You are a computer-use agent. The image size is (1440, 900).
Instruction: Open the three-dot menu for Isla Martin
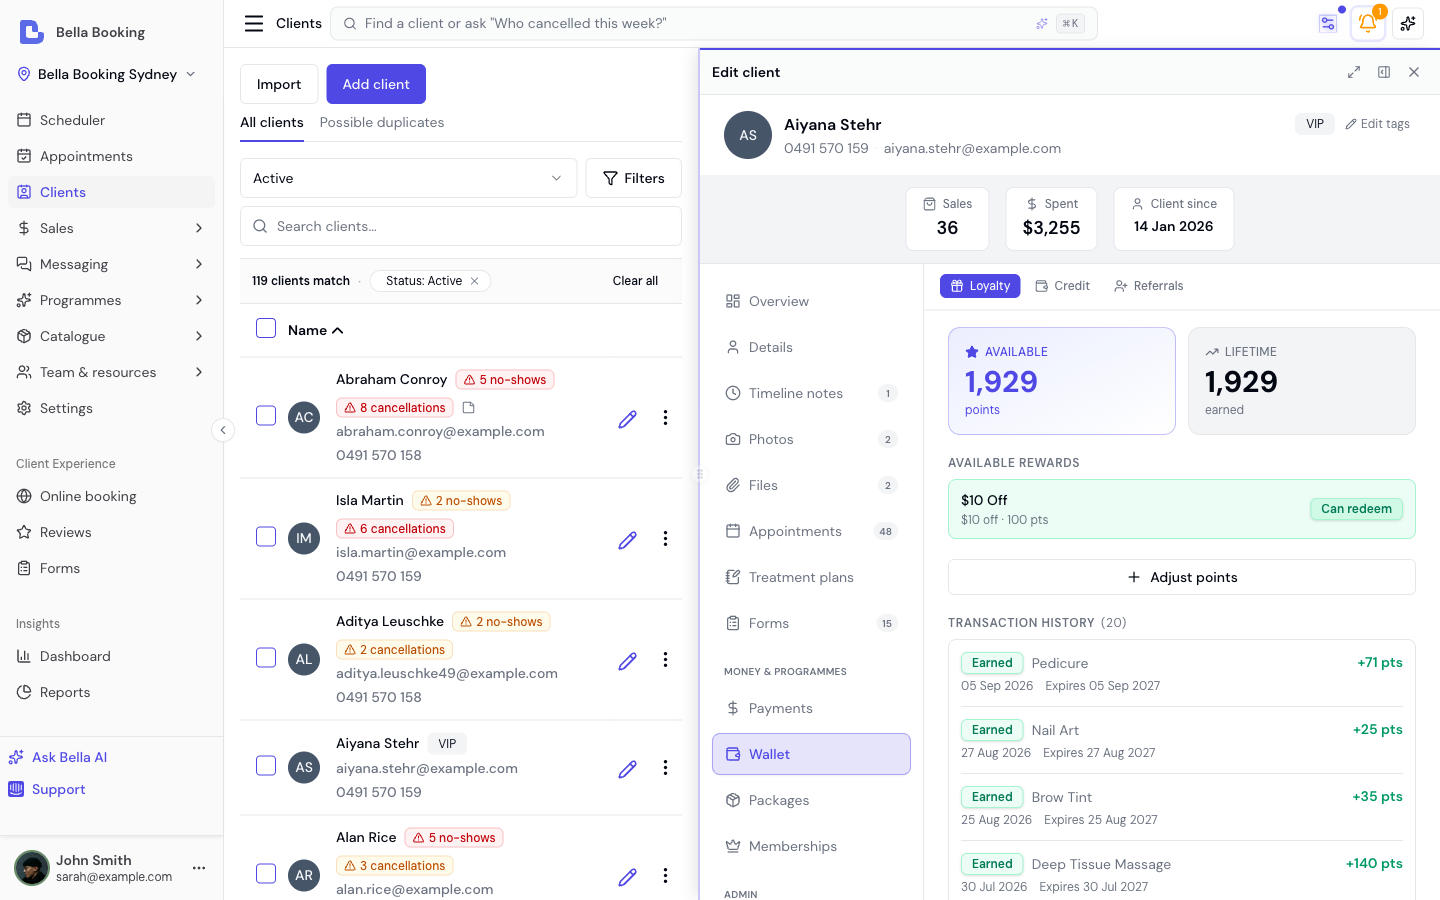665,539
